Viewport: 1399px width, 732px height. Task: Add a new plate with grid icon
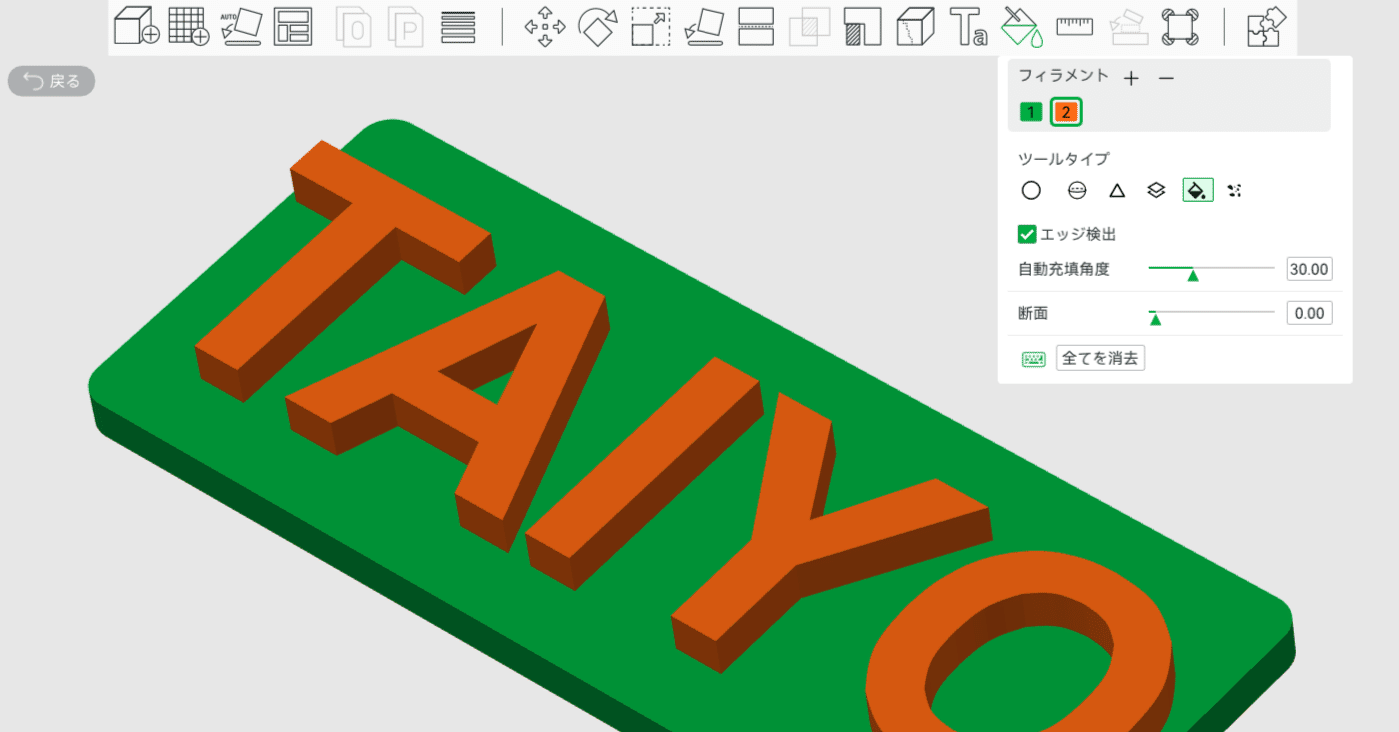pyautogui.click(x=188, y=26)
